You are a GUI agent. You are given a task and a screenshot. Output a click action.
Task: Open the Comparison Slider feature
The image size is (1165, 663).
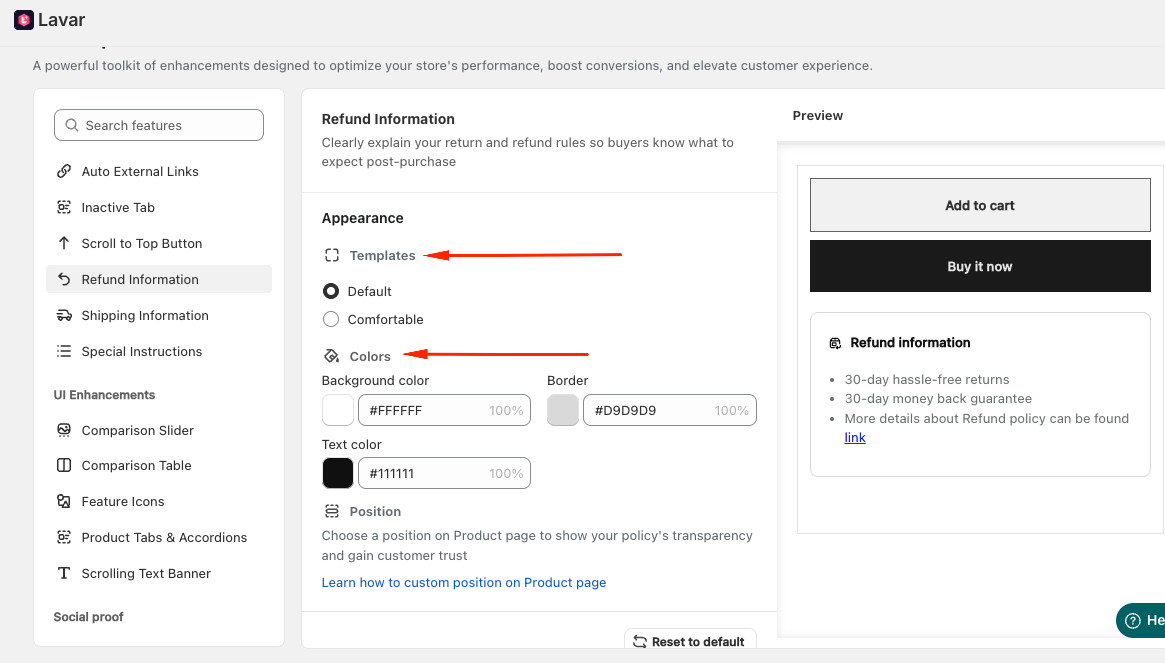point(159,430)
